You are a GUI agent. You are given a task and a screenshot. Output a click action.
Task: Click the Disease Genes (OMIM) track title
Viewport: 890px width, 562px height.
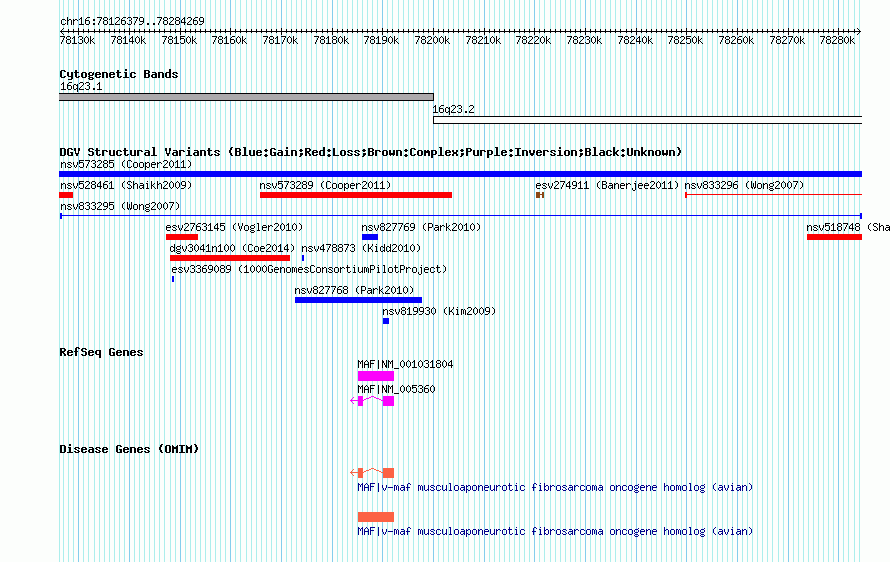[129, 449]
